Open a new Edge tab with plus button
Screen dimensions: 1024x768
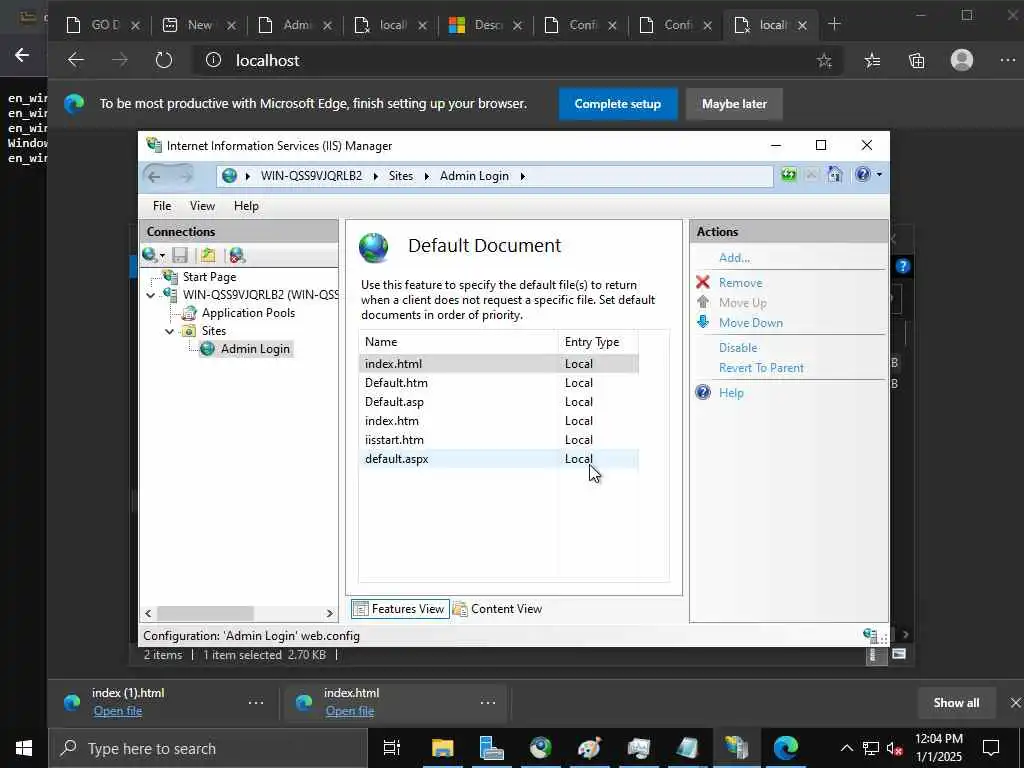pos(834,24)
